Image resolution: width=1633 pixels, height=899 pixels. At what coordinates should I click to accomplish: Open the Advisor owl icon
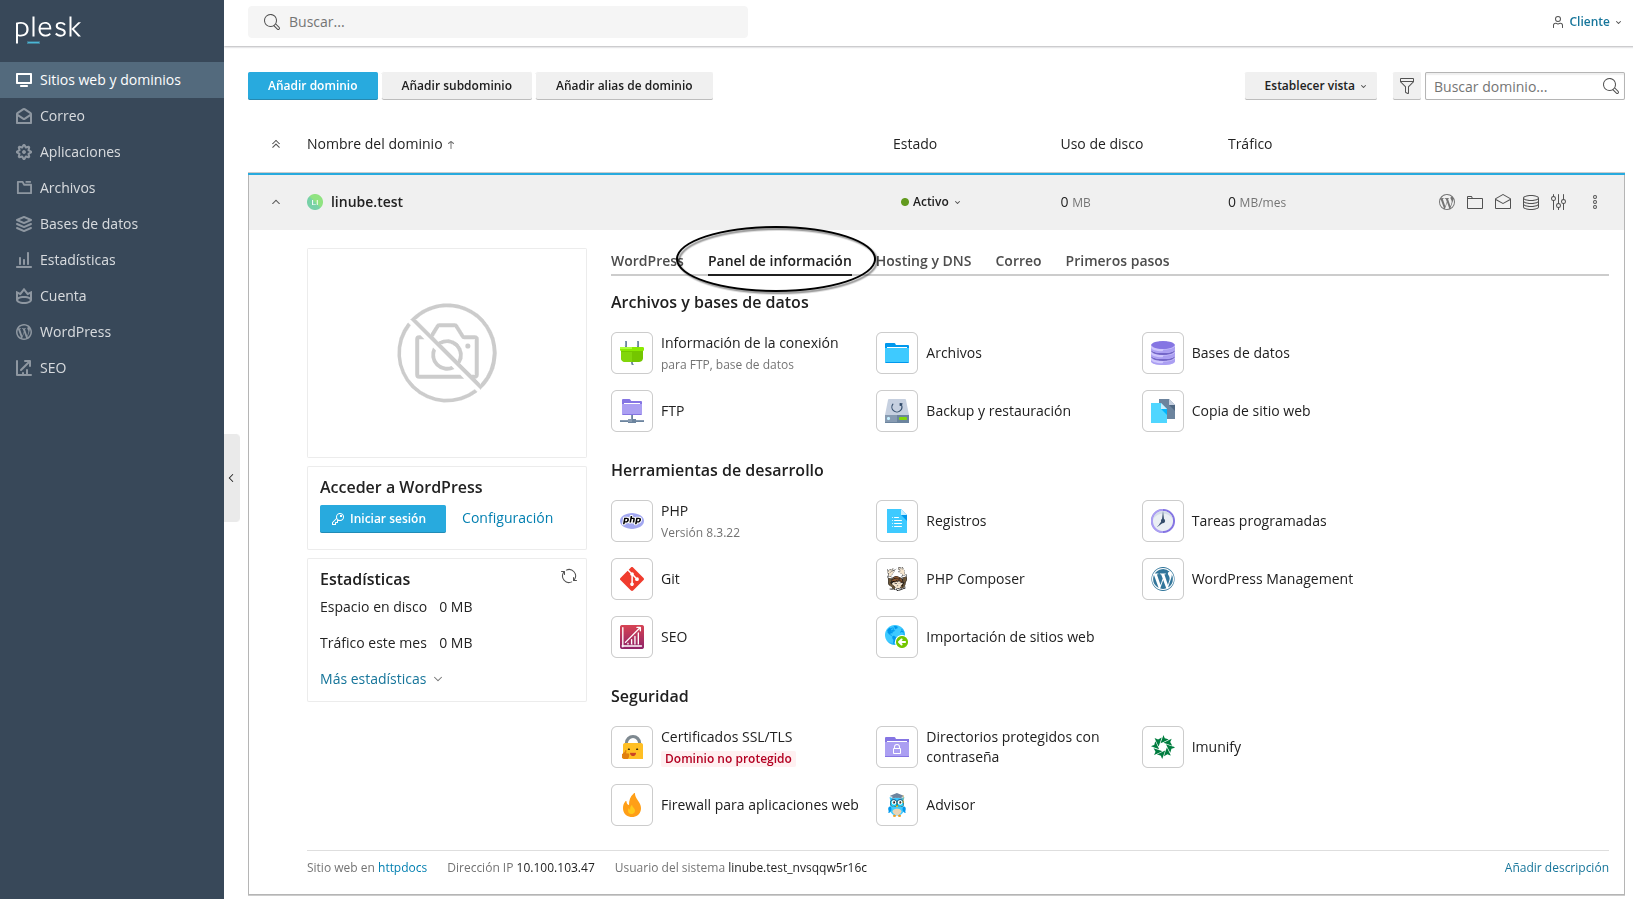pos(897,805)
